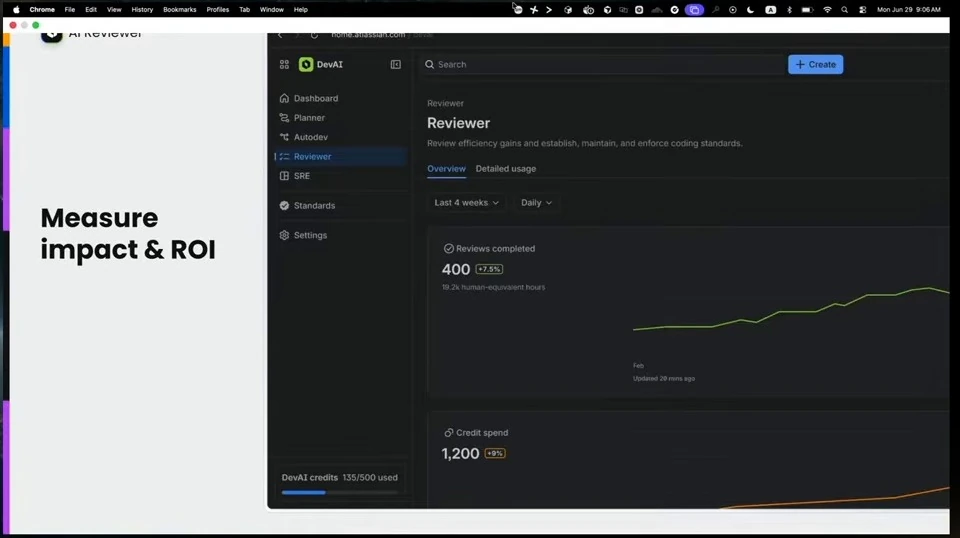Click the browser reload icon

pos(314,35)
